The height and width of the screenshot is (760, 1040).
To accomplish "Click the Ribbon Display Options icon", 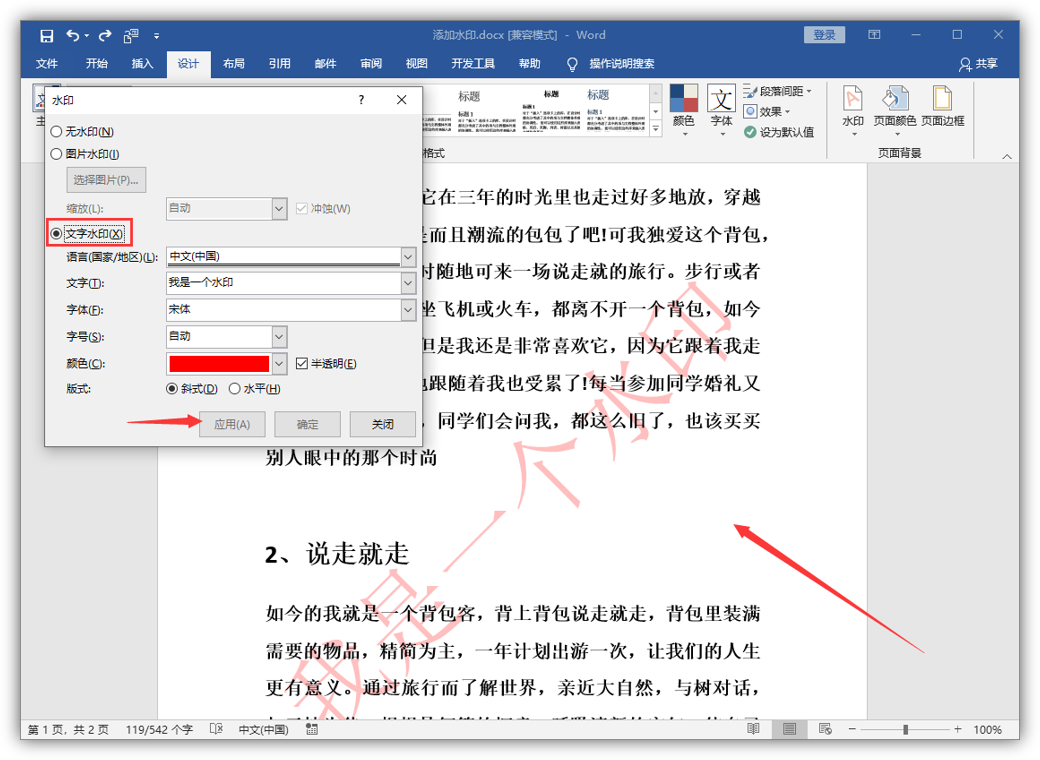I will (874, 34).
